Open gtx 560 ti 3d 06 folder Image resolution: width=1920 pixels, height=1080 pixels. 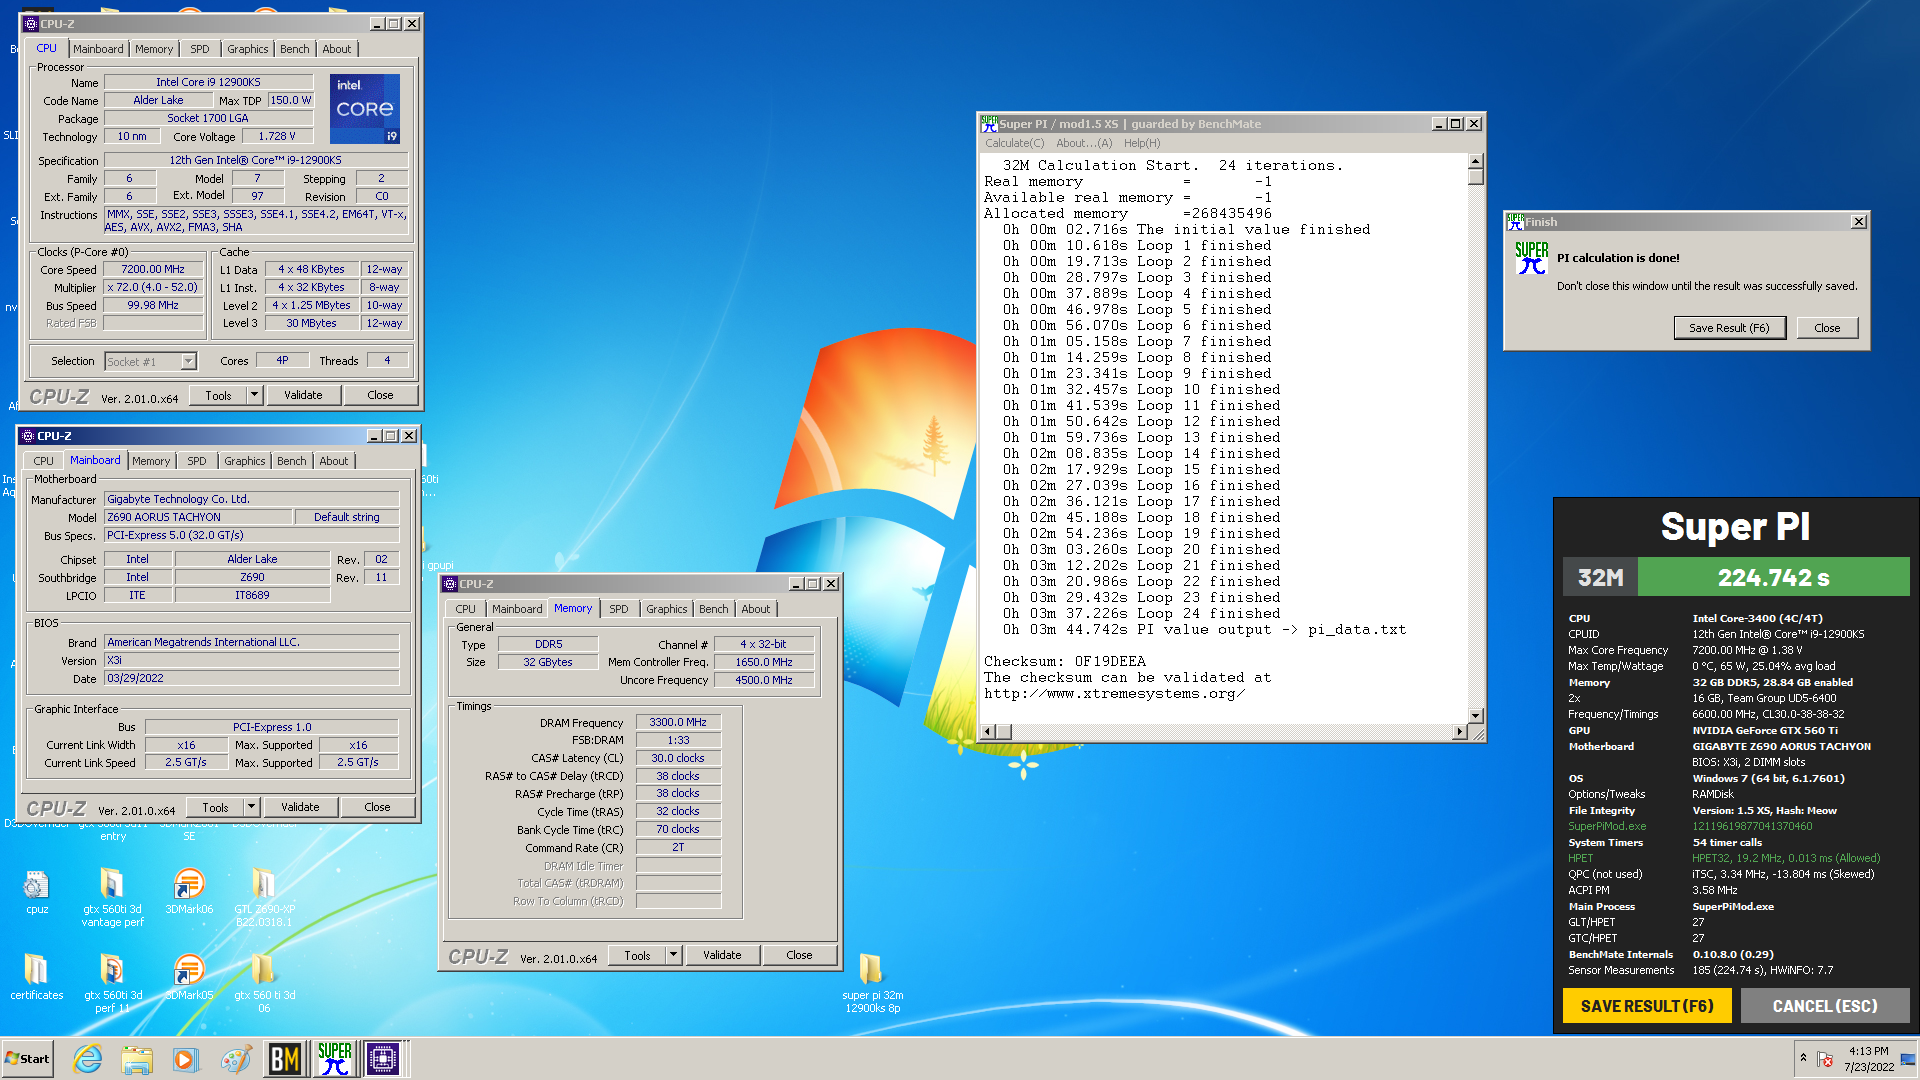coord(264,982)
